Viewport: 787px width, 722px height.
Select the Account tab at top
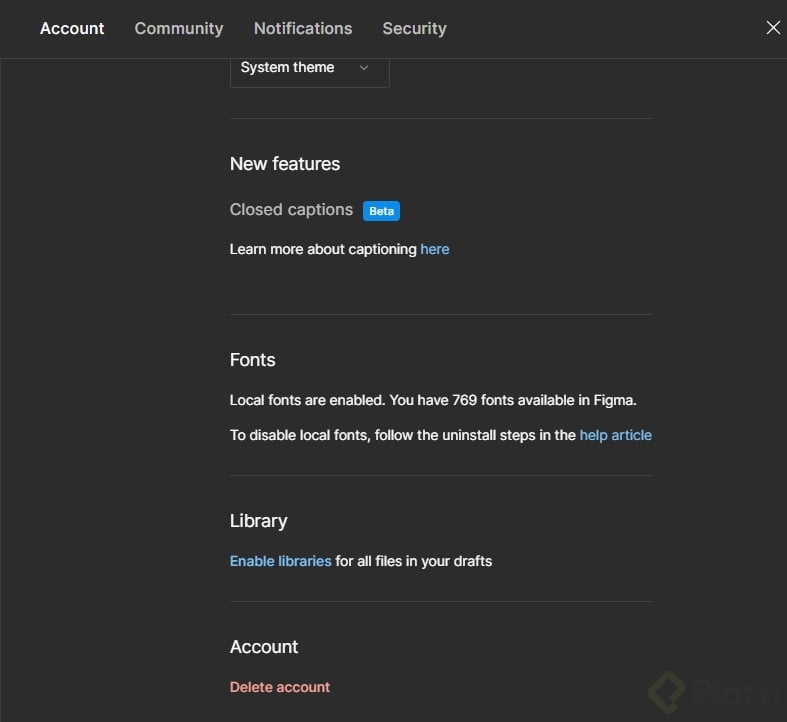tap(72, 28)
